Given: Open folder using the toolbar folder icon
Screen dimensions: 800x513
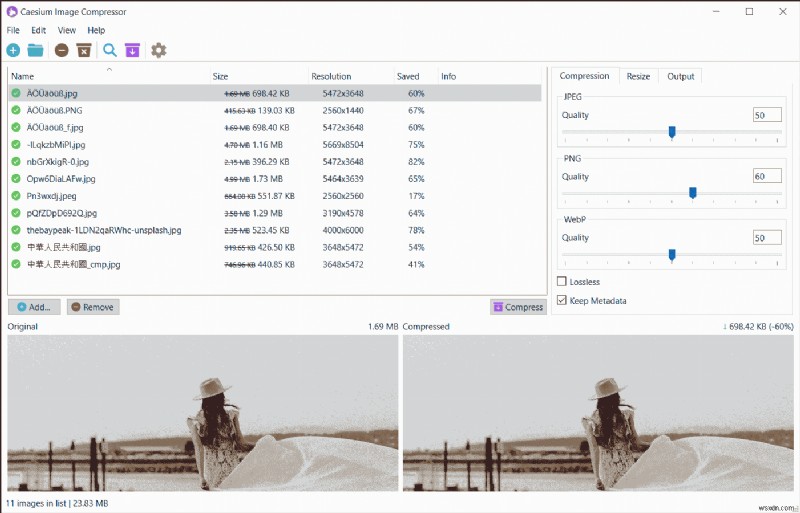Looking at the screenshot, I should (35, 50).
